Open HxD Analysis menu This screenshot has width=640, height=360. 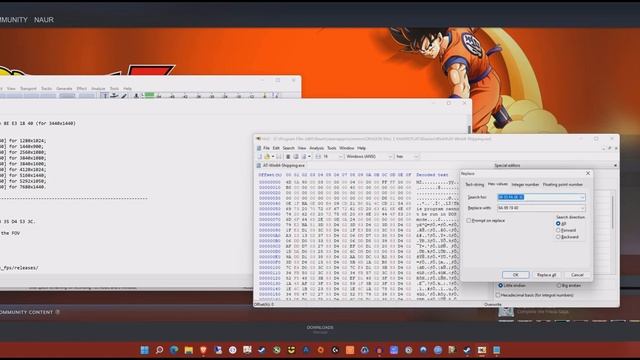pos(316,148)
